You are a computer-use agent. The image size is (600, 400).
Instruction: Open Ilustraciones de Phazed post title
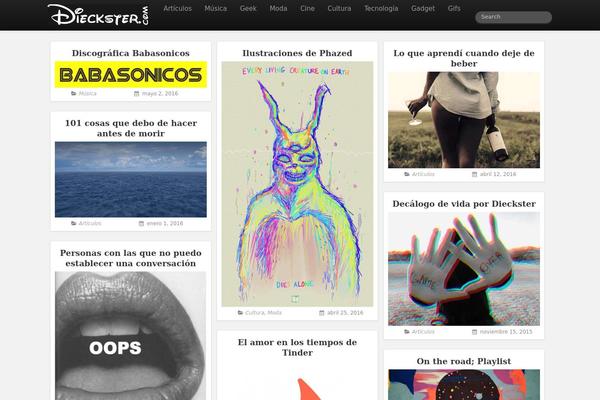point(297,53)
